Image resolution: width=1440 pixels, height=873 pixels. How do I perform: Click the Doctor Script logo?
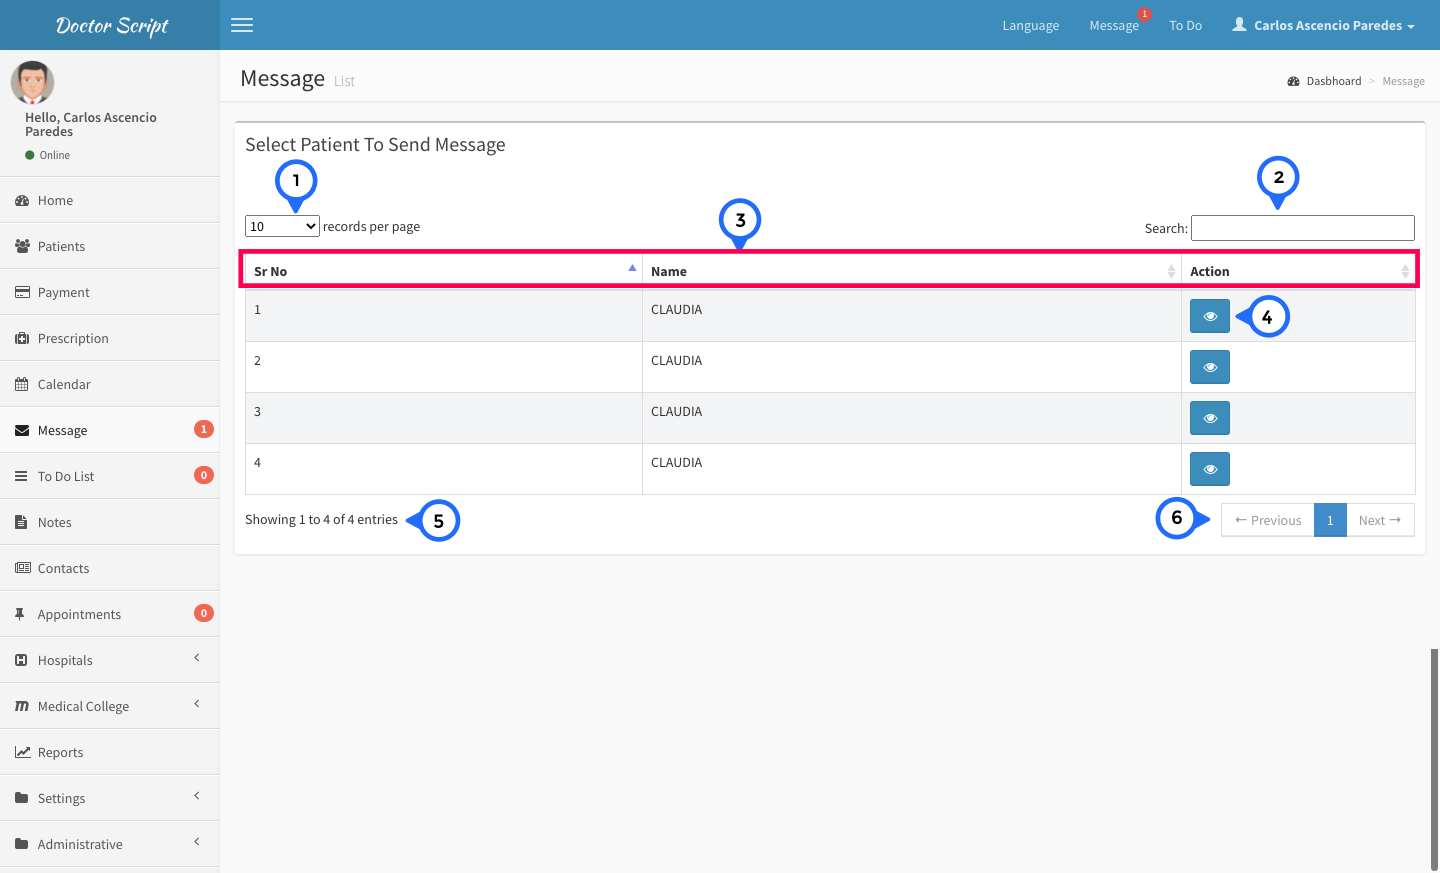pos(112,25)
